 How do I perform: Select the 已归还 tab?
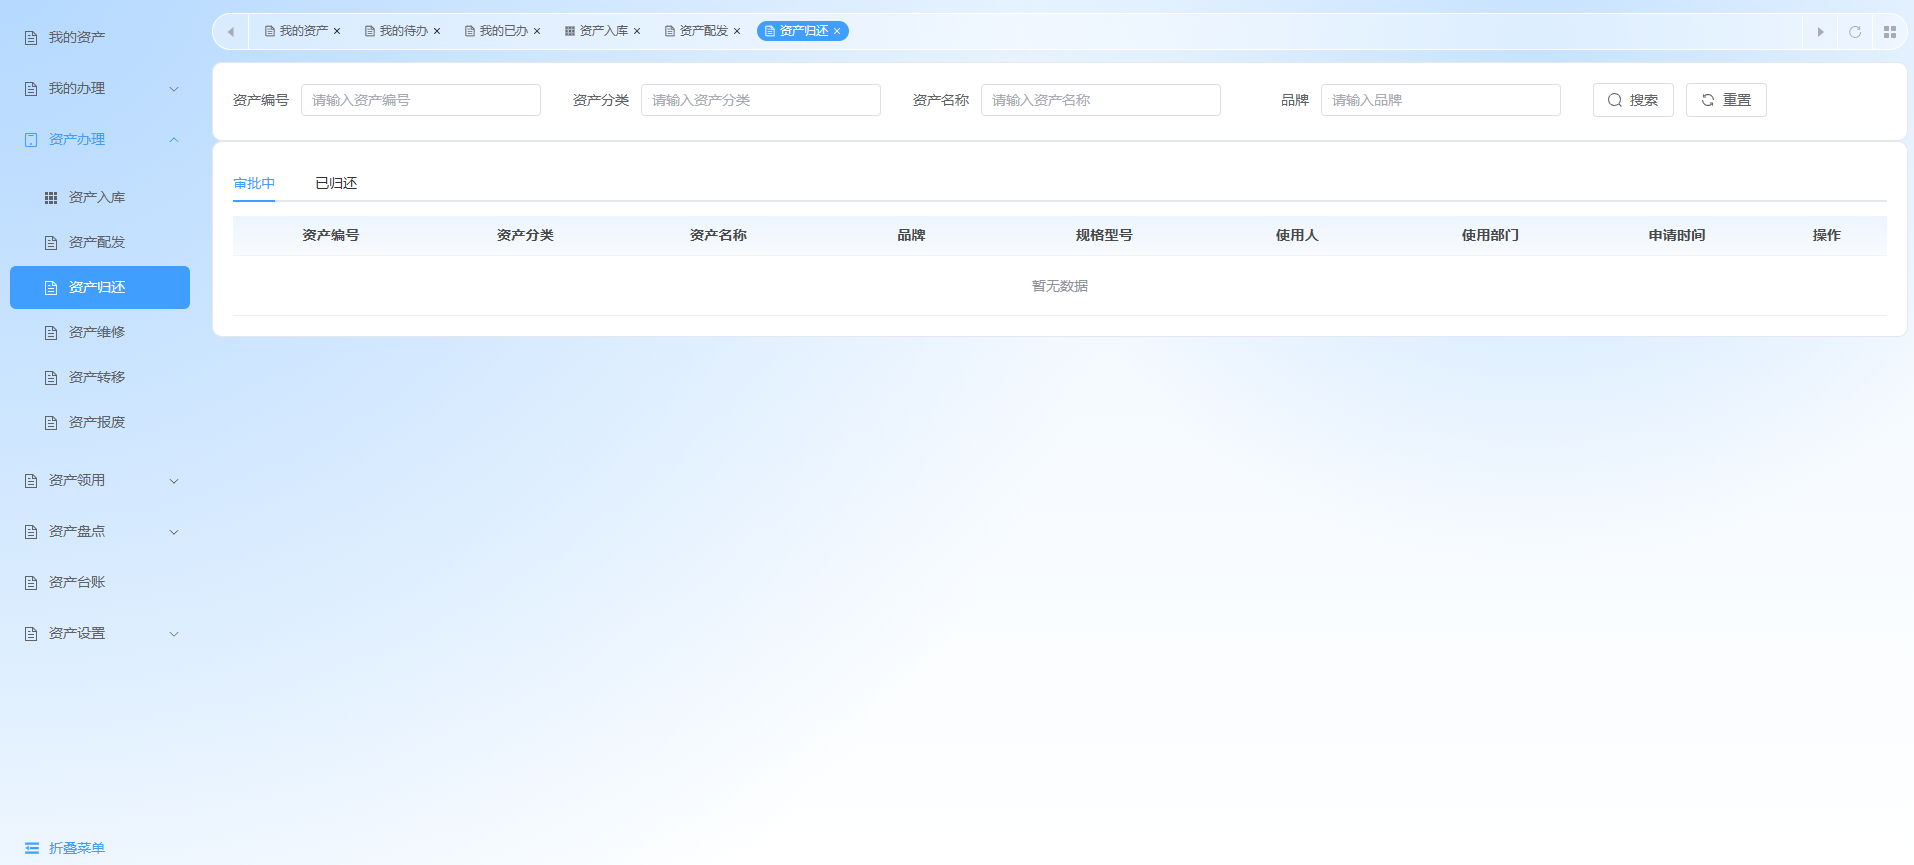[x=336, y=183]
